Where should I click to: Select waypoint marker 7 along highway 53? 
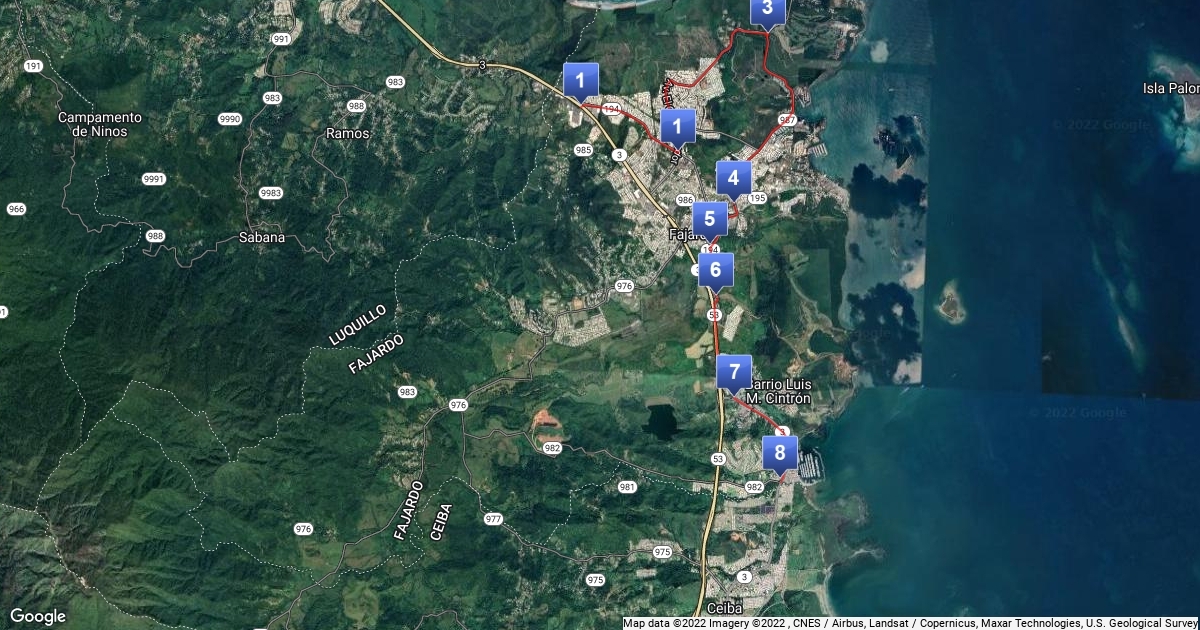[733, 371]
